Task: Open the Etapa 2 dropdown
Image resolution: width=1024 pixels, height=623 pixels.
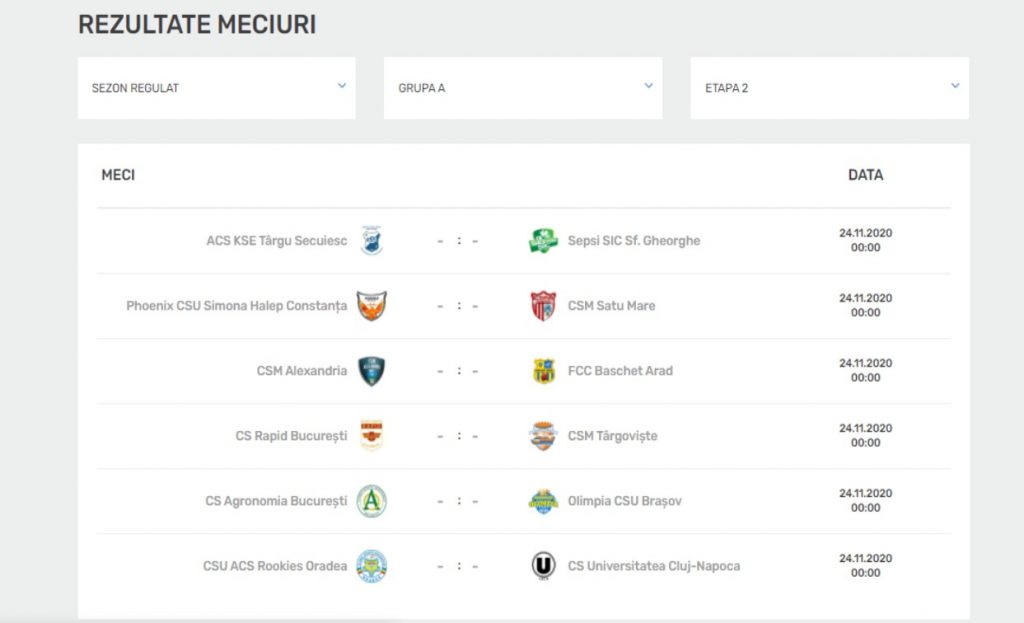Action: (829, 88)
